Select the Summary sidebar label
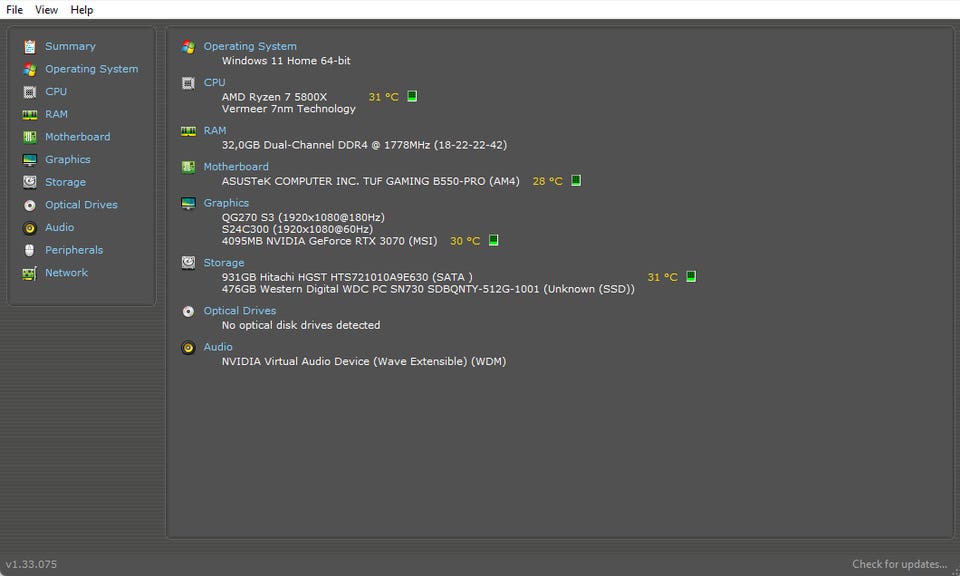The image size is (960, 576). click(70, 47)
